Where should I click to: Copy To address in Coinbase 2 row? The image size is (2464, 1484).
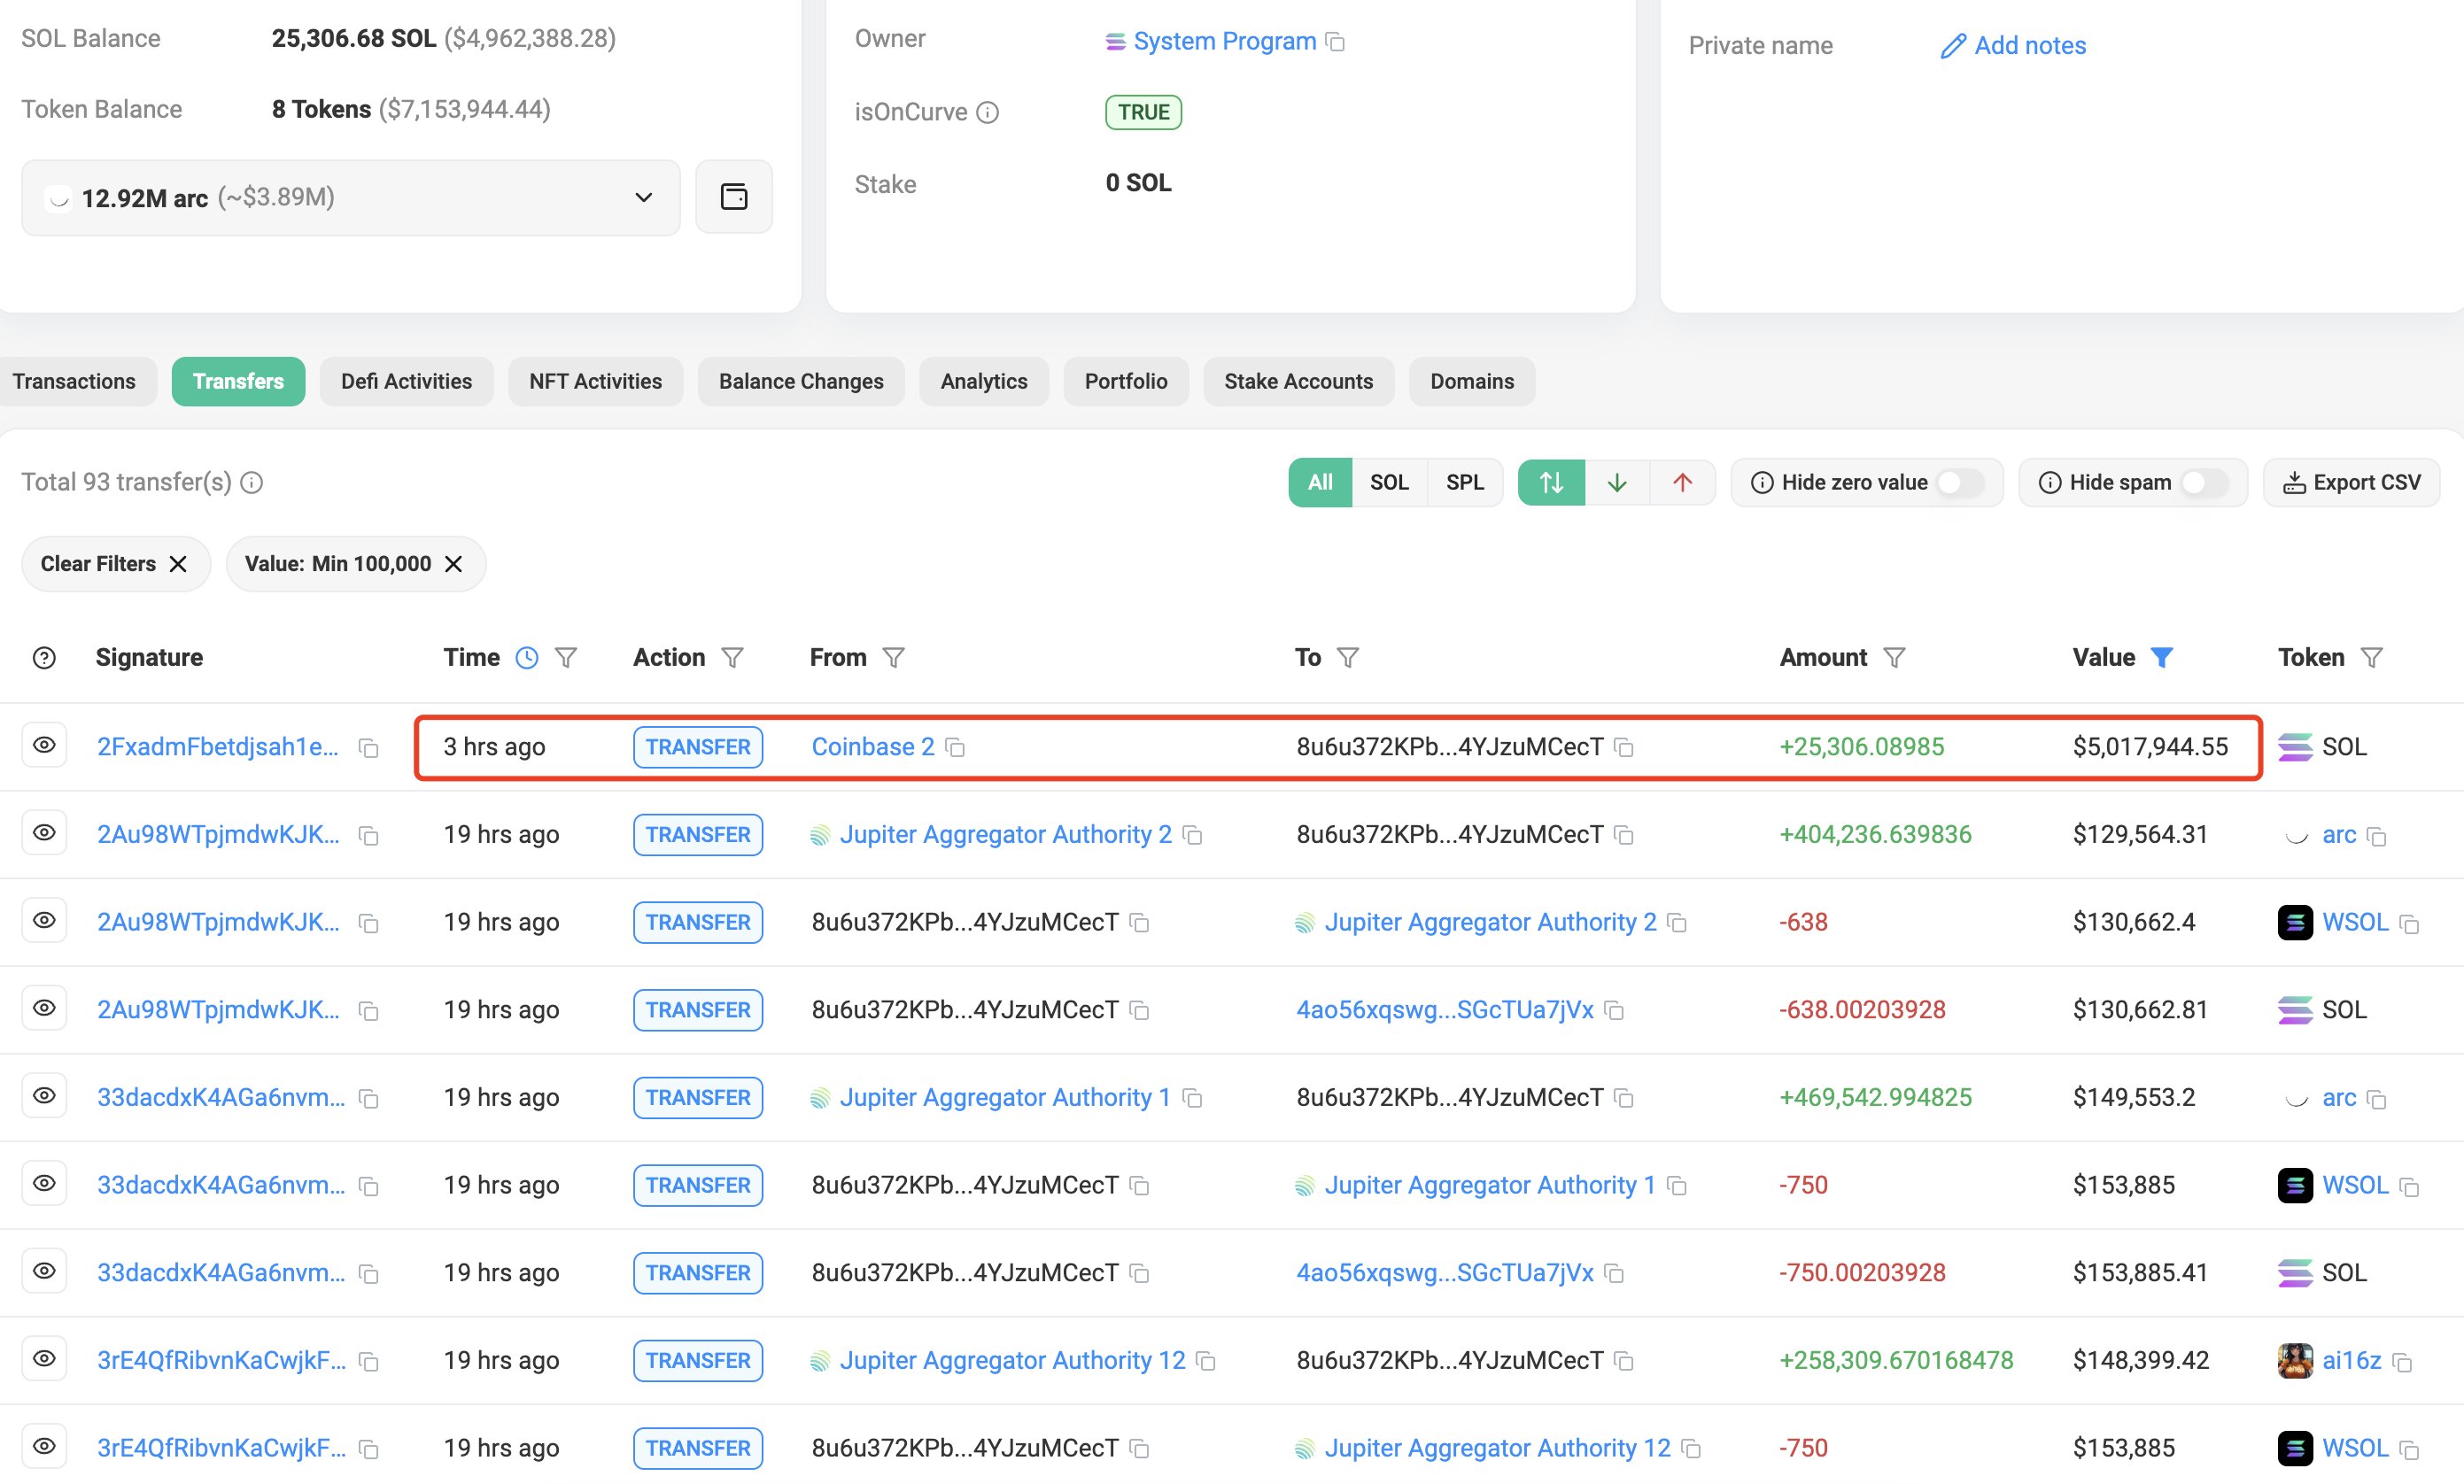point(1624,748)
